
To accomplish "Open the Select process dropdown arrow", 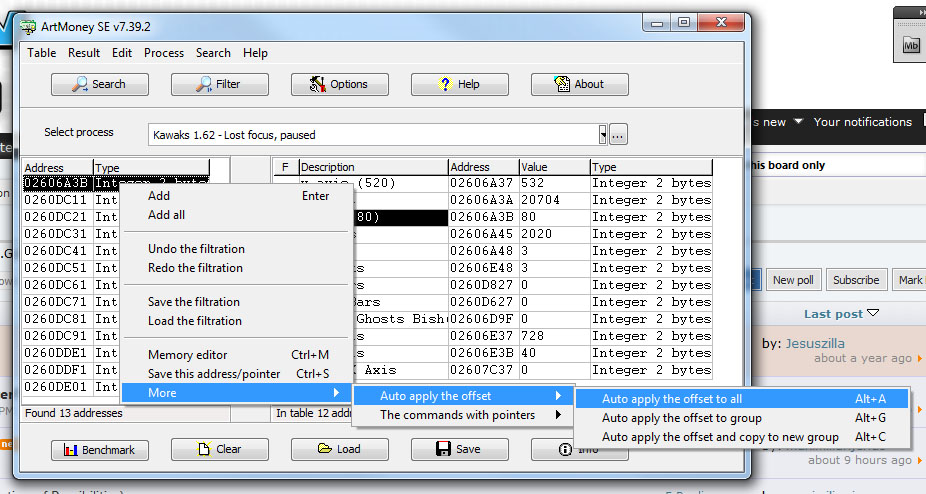I will [602, 135].
